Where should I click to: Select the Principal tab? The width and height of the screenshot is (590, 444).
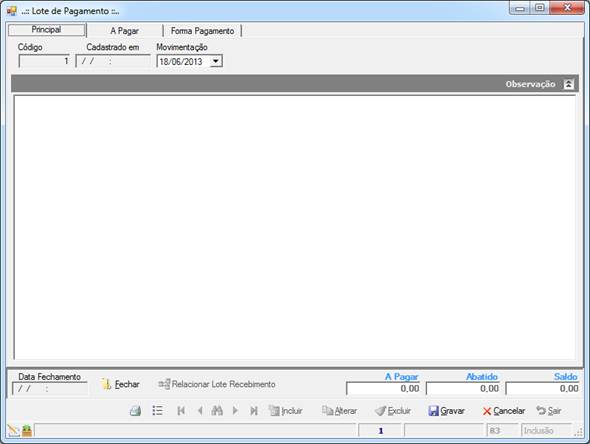pyautogui.click(x=46, y=30)
